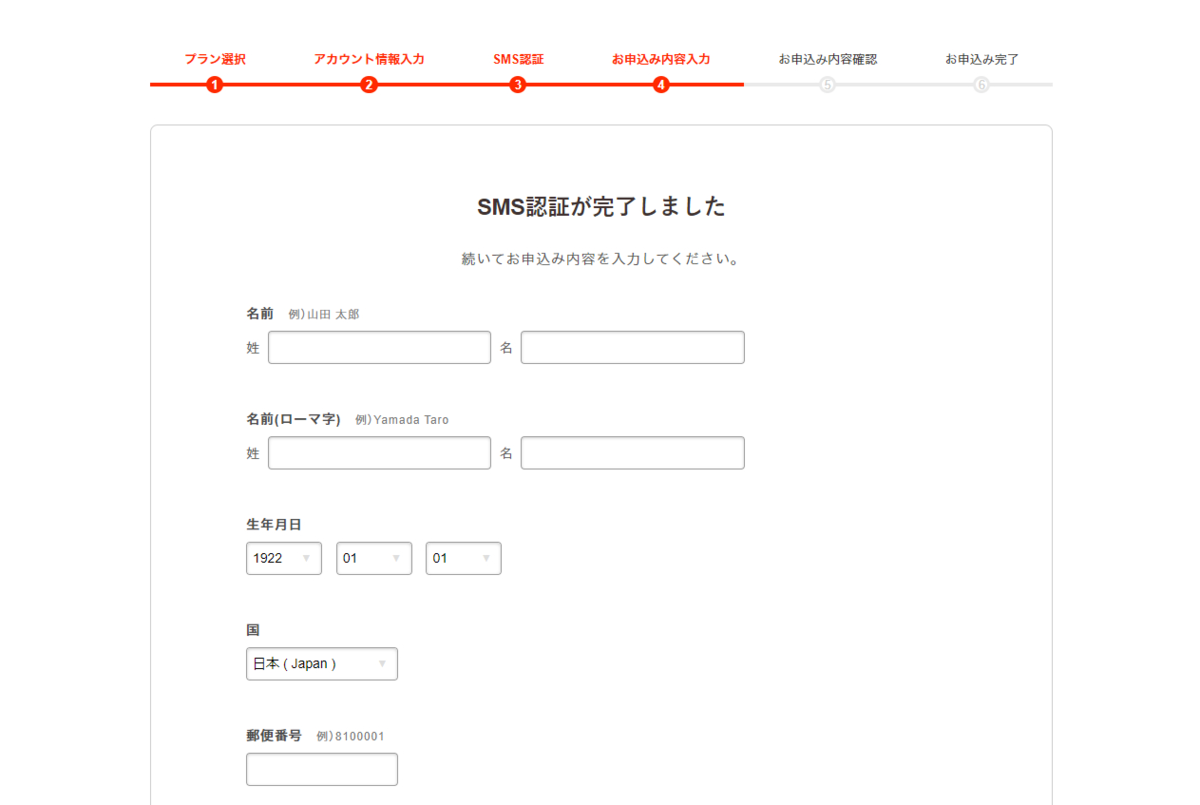1200x805 pixels.
Task: Click step 6 circle for お申込み完了
Action: 981,85
